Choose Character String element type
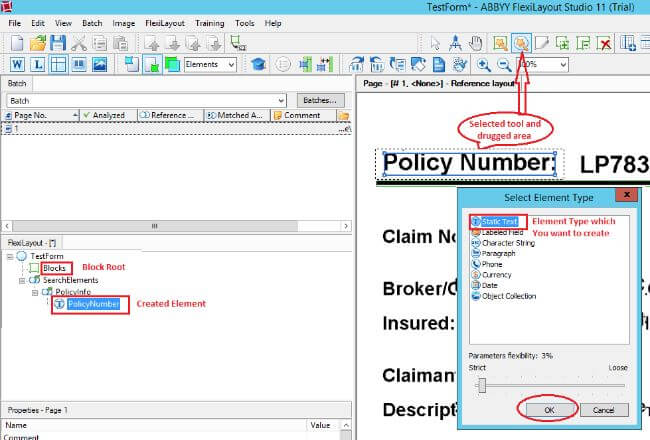 (x=508, y=243)
